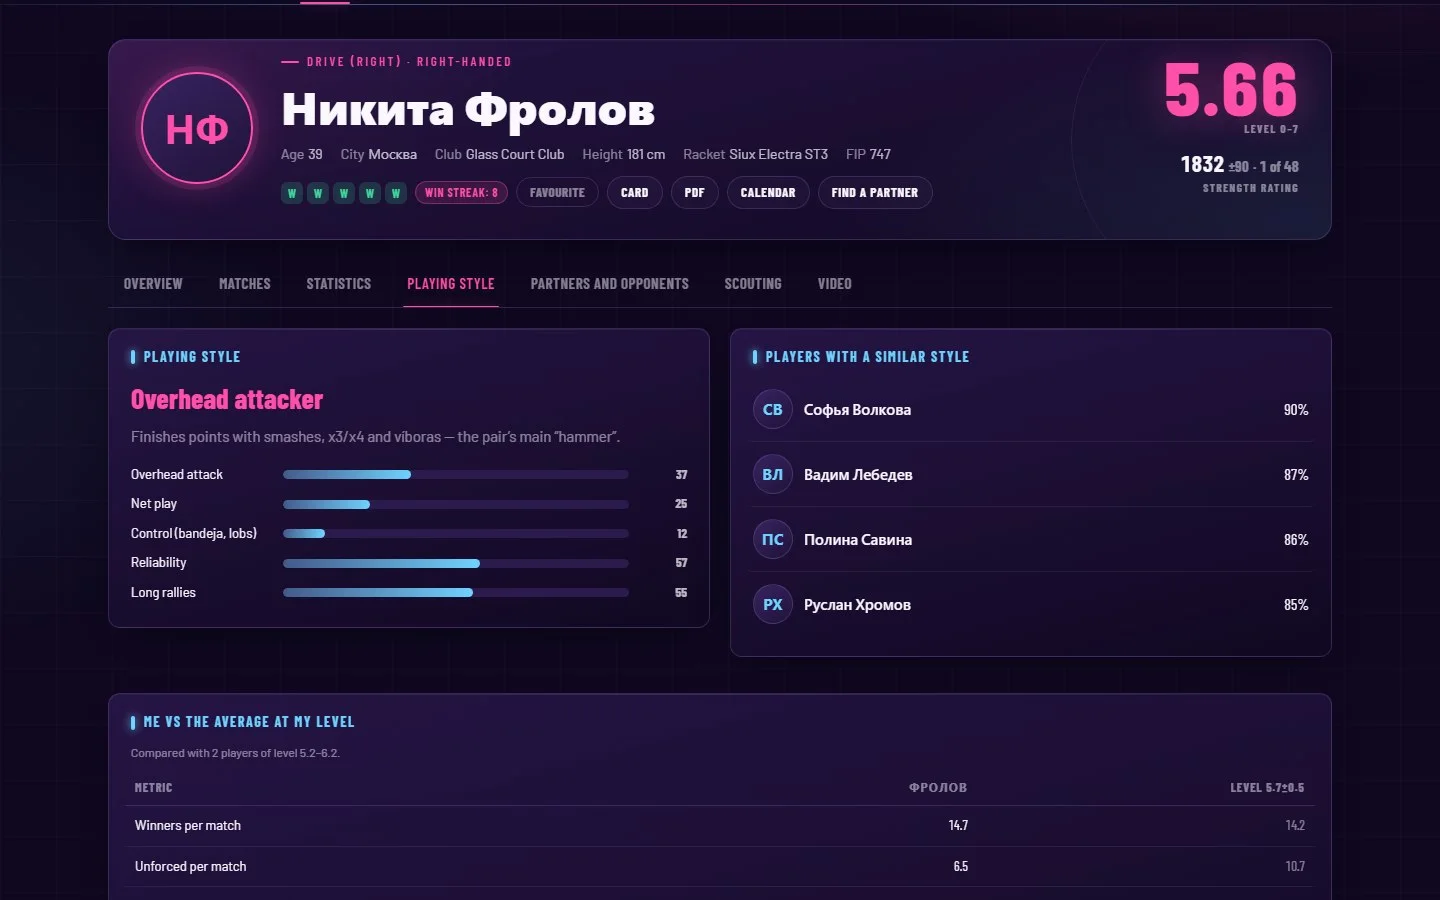This screenshot has width=1440, height=900.
Task: Open Partners and Opponents tab
Action: 610,284
